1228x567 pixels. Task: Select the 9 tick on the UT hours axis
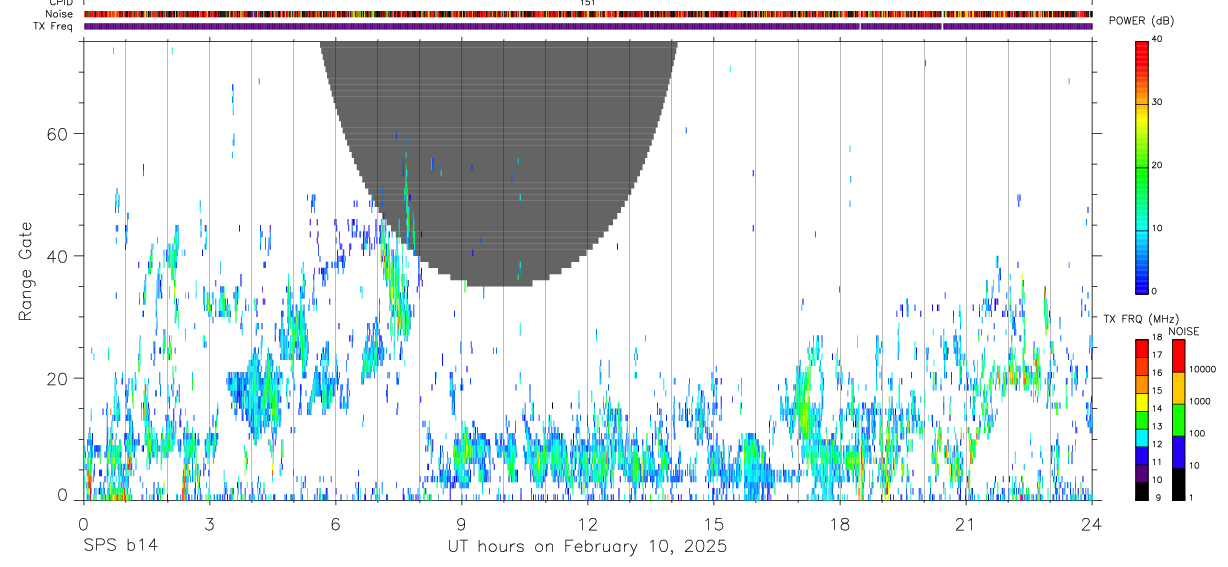pos(461,524)
